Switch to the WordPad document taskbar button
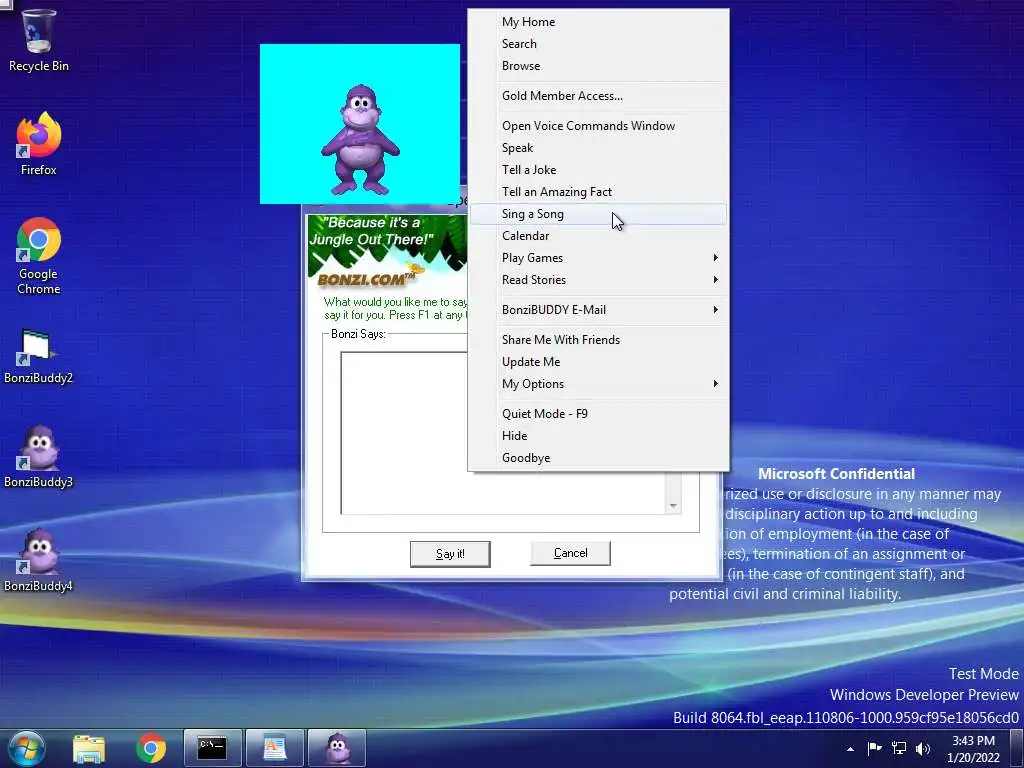 (274, 748)
